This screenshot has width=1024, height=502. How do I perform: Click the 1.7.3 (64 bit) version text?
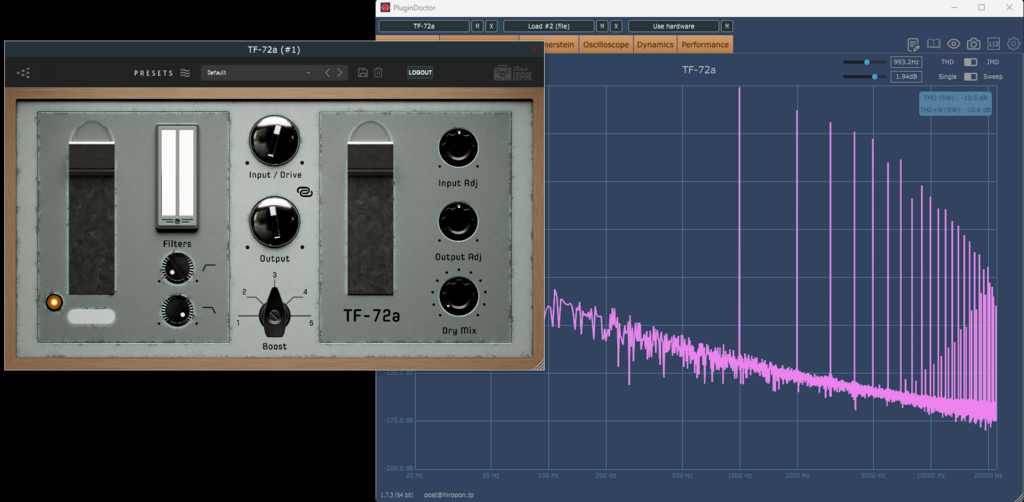pyautogui.click(x=398, y=495)
